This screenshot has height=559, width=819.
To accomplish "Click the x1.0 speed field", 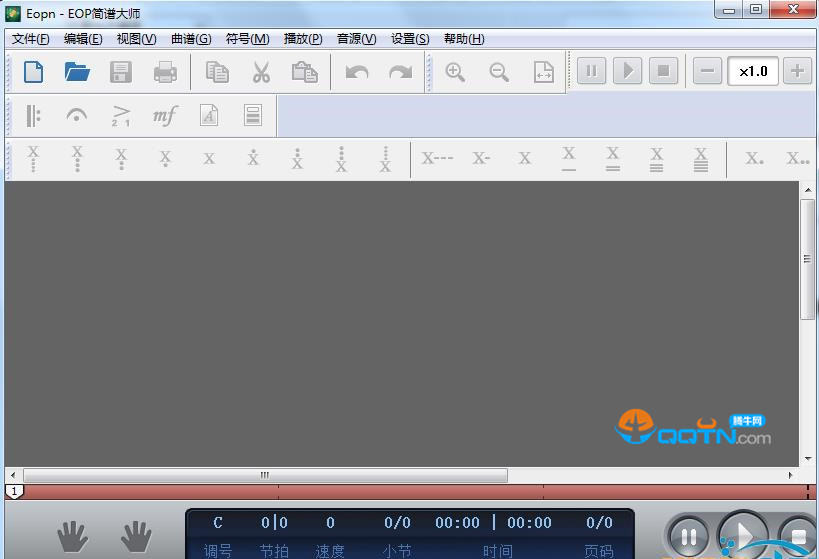I will tap(753, 71).
